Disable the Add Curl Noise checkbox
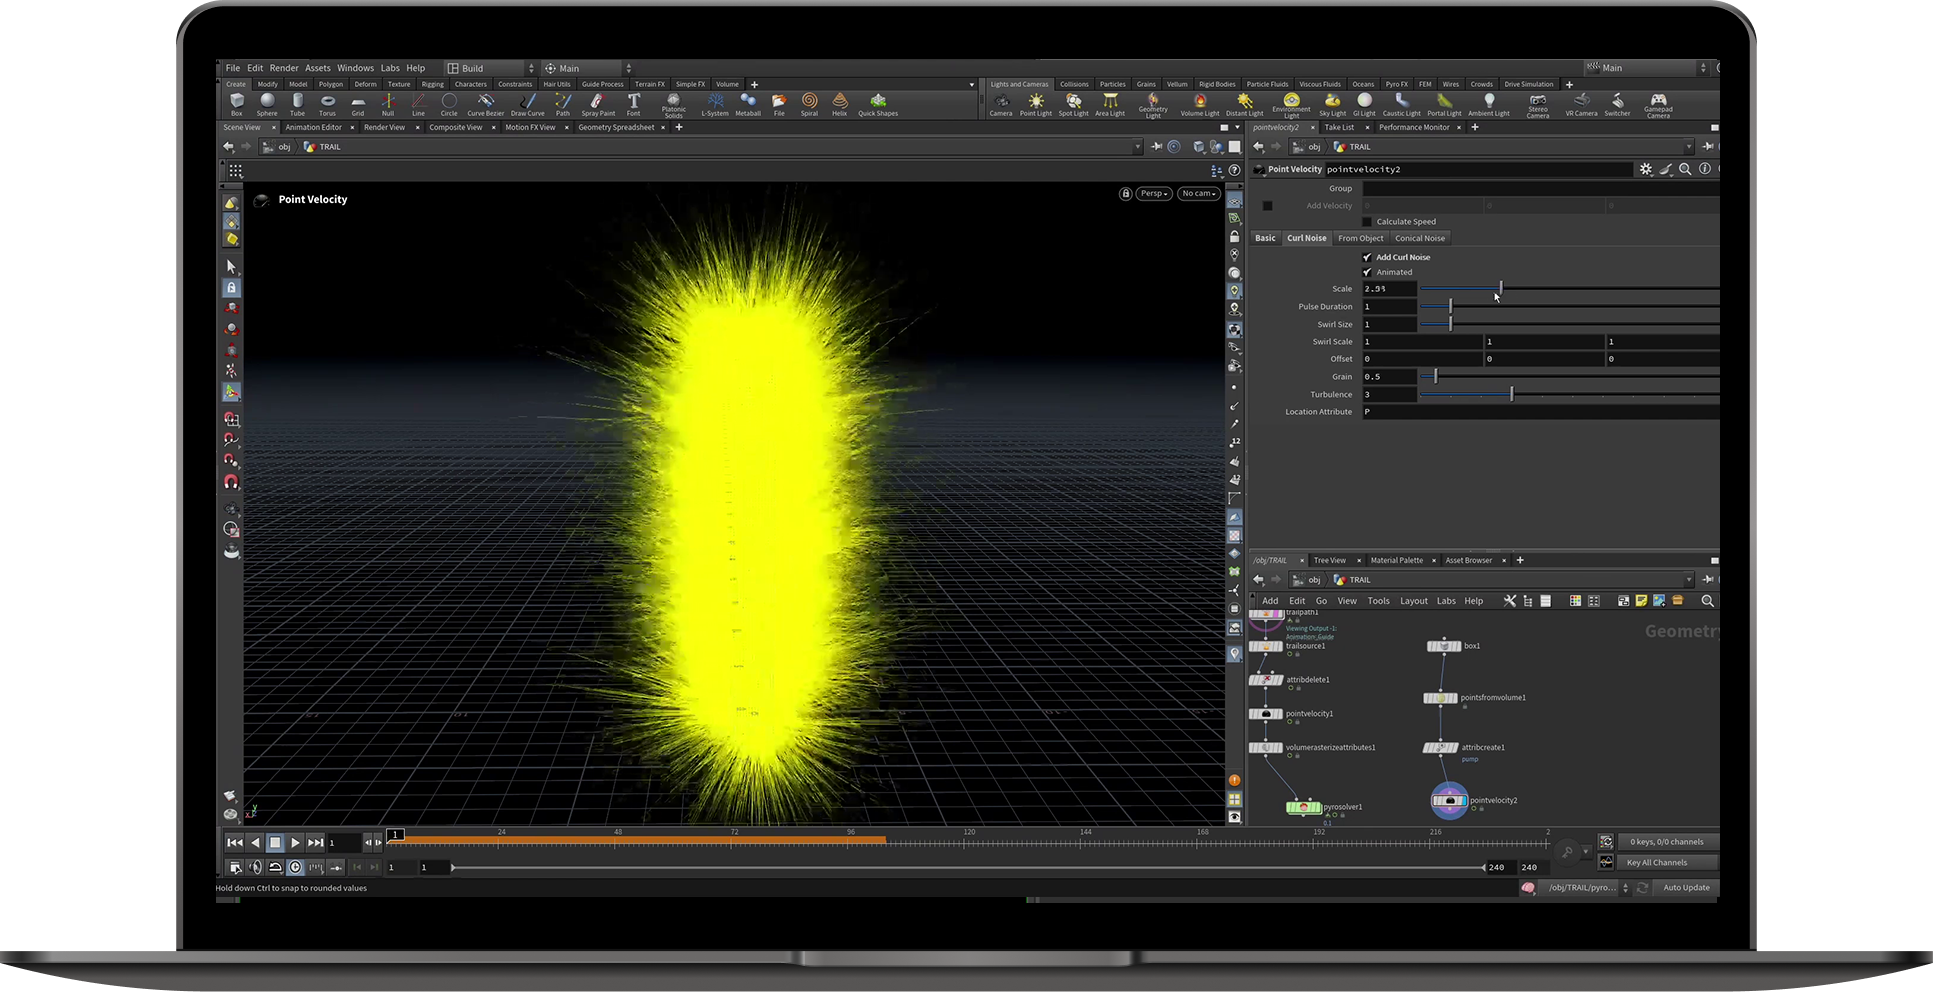 [1367, 257]
